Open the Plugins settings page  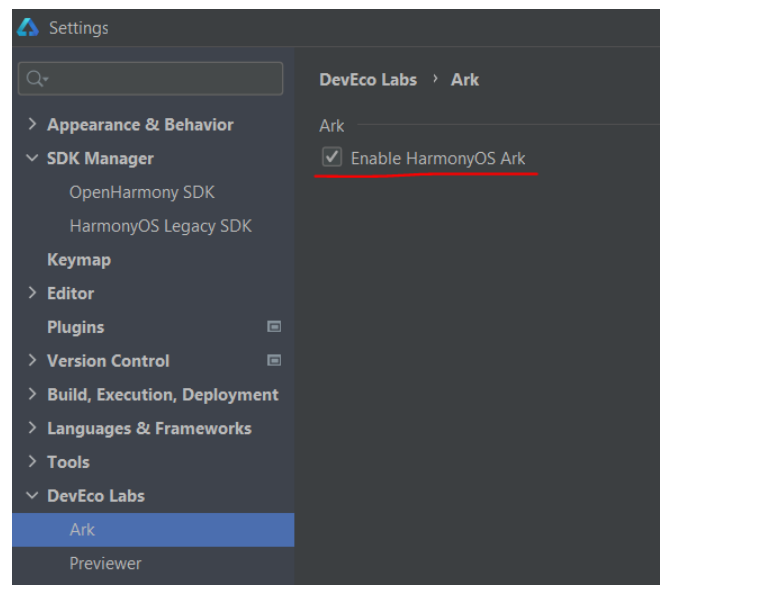coord(75,327)
